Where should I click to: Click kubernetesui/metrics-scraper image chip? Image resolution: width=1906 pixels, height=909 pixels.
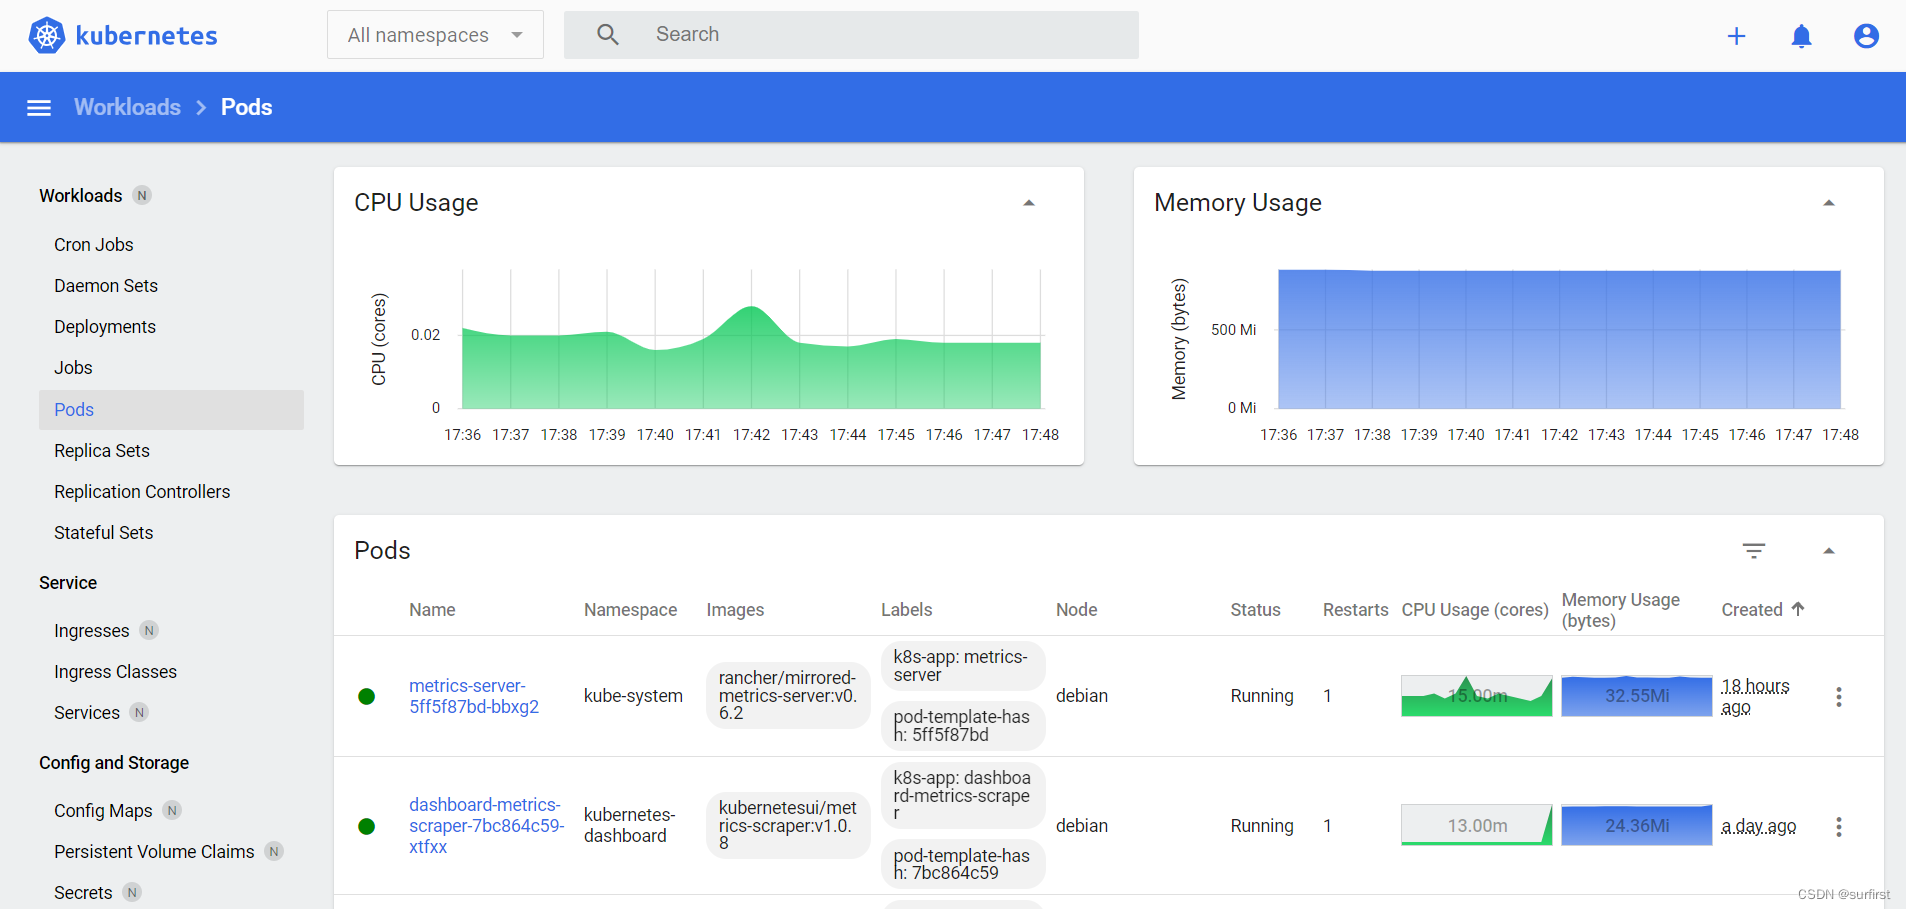point(788,826)
